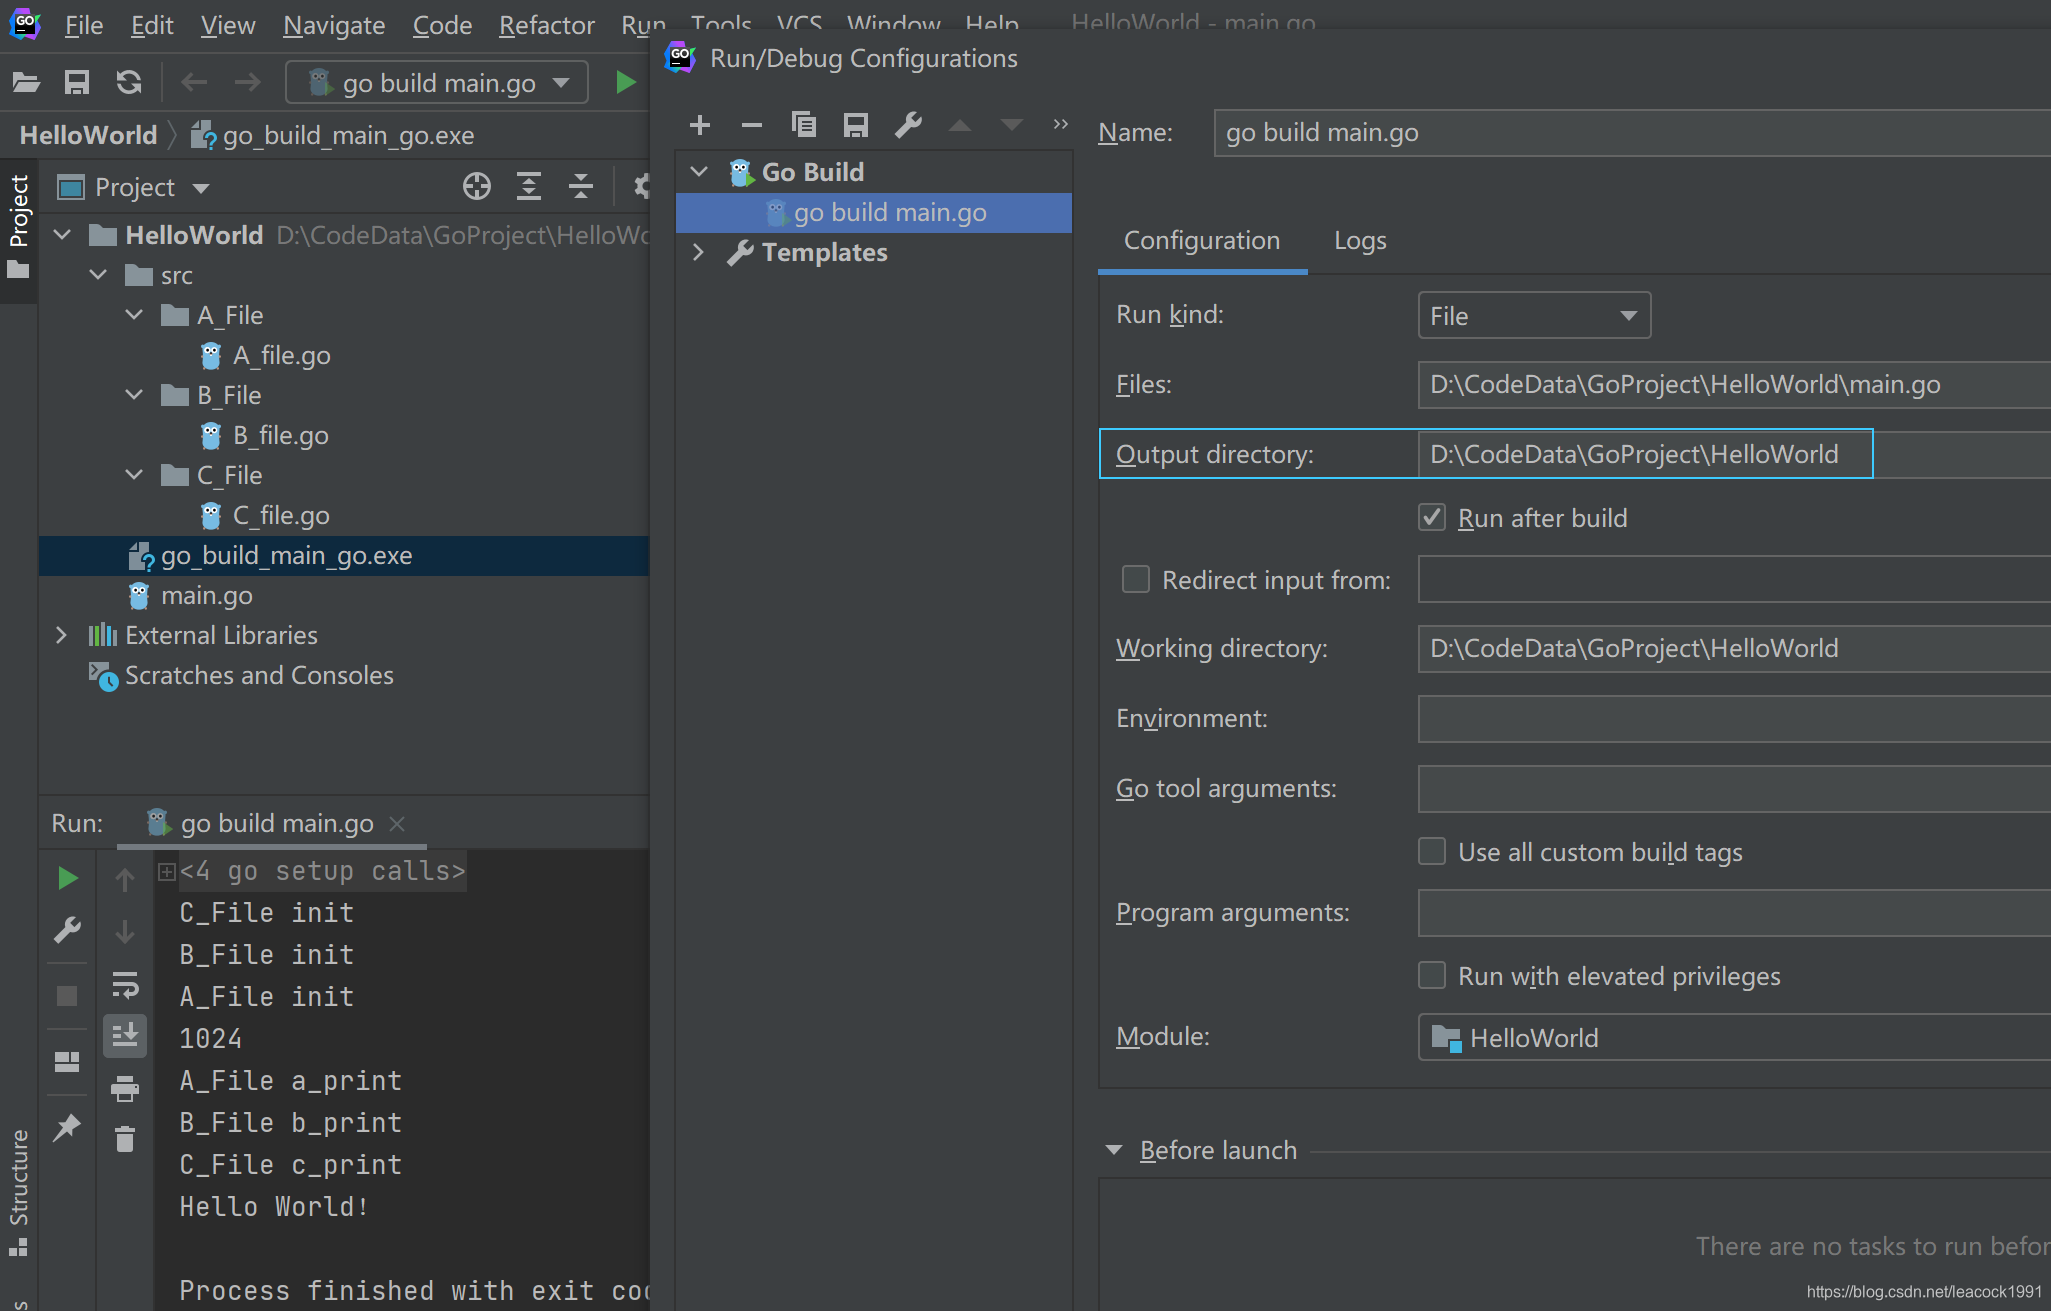Add new configuration with plus icon
The width and height of the screenshot is (2051, 1311).
pyautogui.click(x=700, y=125)
